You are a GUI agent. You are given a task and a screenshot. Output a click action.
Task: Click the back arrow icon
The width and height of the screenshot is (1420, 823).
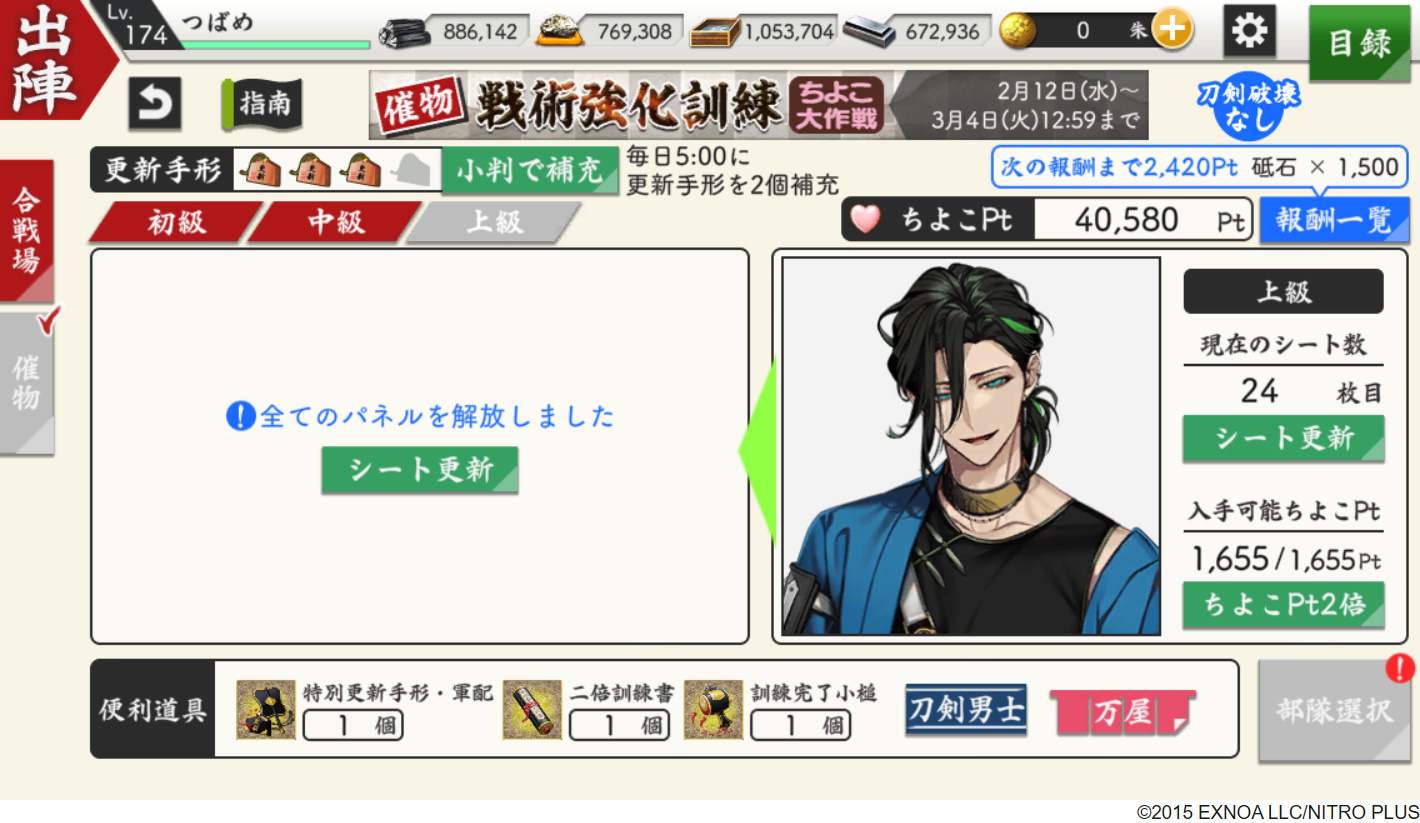coord(154,104)
